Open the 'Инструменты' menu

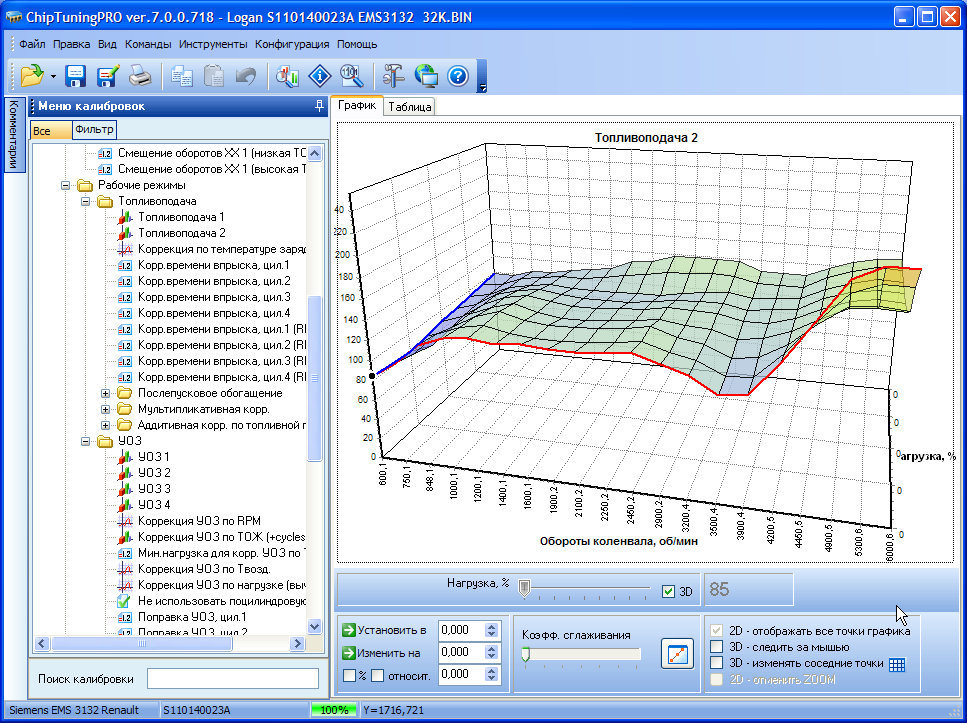[x=213, y=44]
